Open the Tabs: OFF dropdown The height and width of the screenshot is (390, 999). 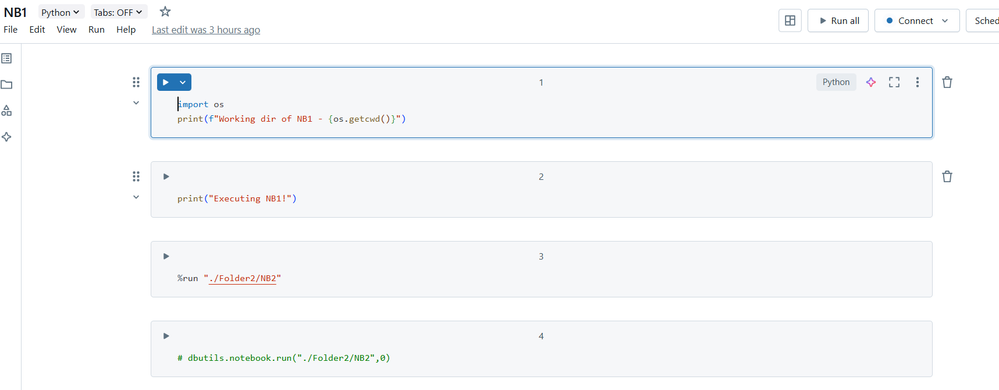[x=119, y=12]
